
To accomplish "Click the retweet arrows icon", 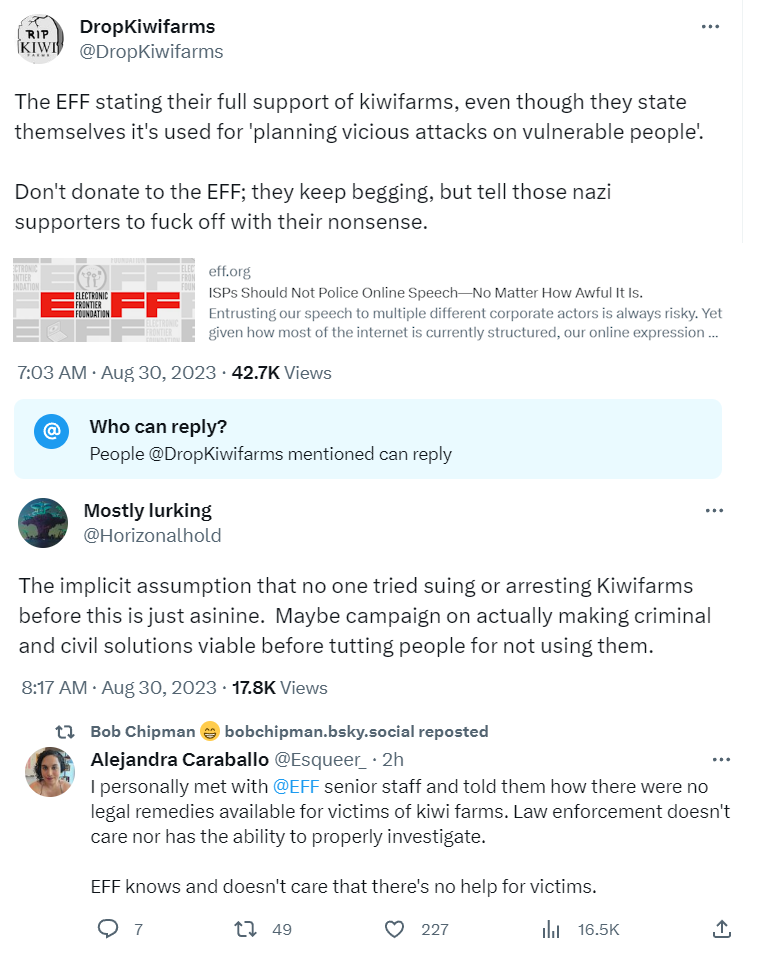I will [245, 929].
